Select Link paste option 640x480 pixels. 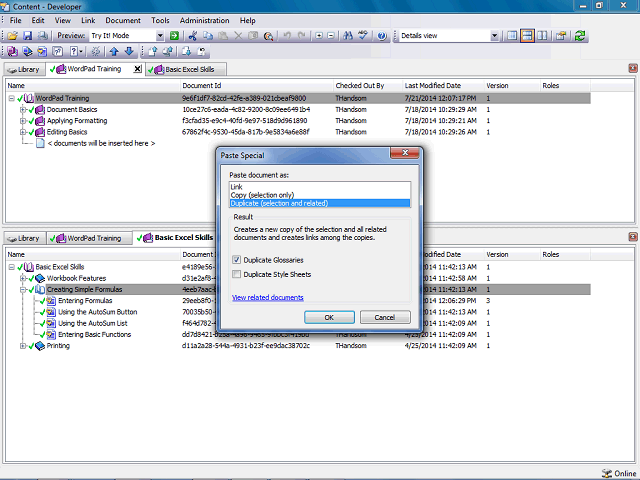click(x=320, y=187)
